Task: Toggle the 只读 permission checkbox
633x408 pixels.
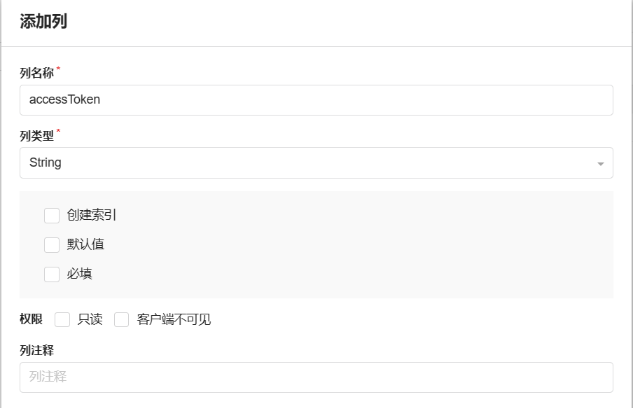Action: coord(62,320)
